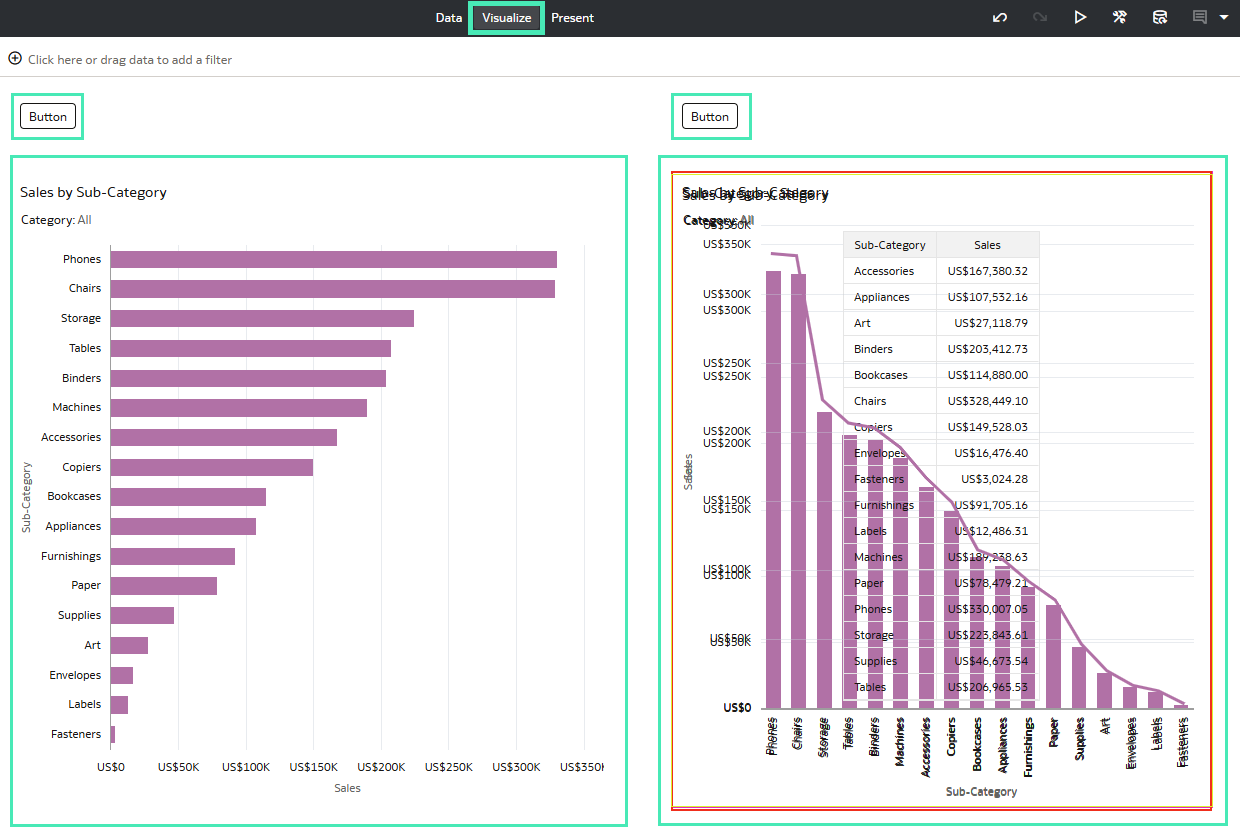1240x837 pixels.
Task: Switch to the Present tab
Action: click(572, 17)
